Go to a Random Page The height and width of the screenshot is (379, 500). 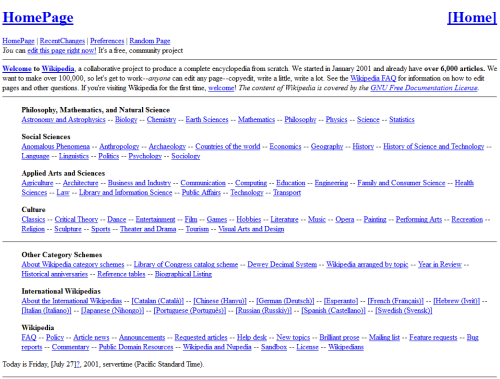click(150, 41)
